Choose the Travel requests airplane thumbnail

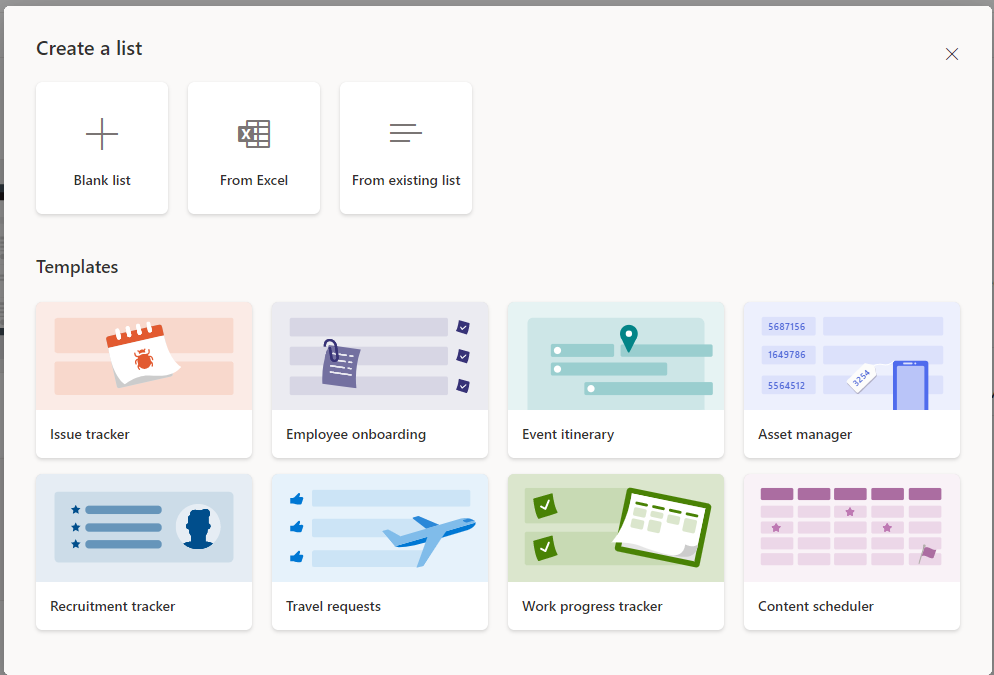pyautogui.click(x=380, y=528)
